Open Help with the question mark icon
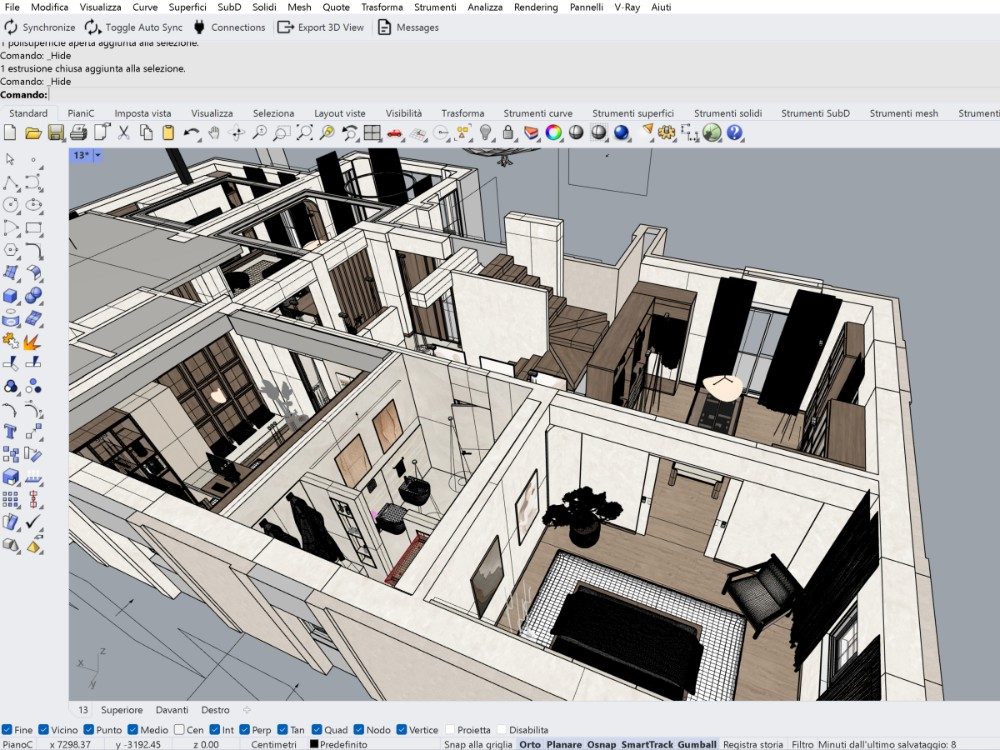This screenshot has height=750, width=1000. pyautogui.click(x=735, y=133)
